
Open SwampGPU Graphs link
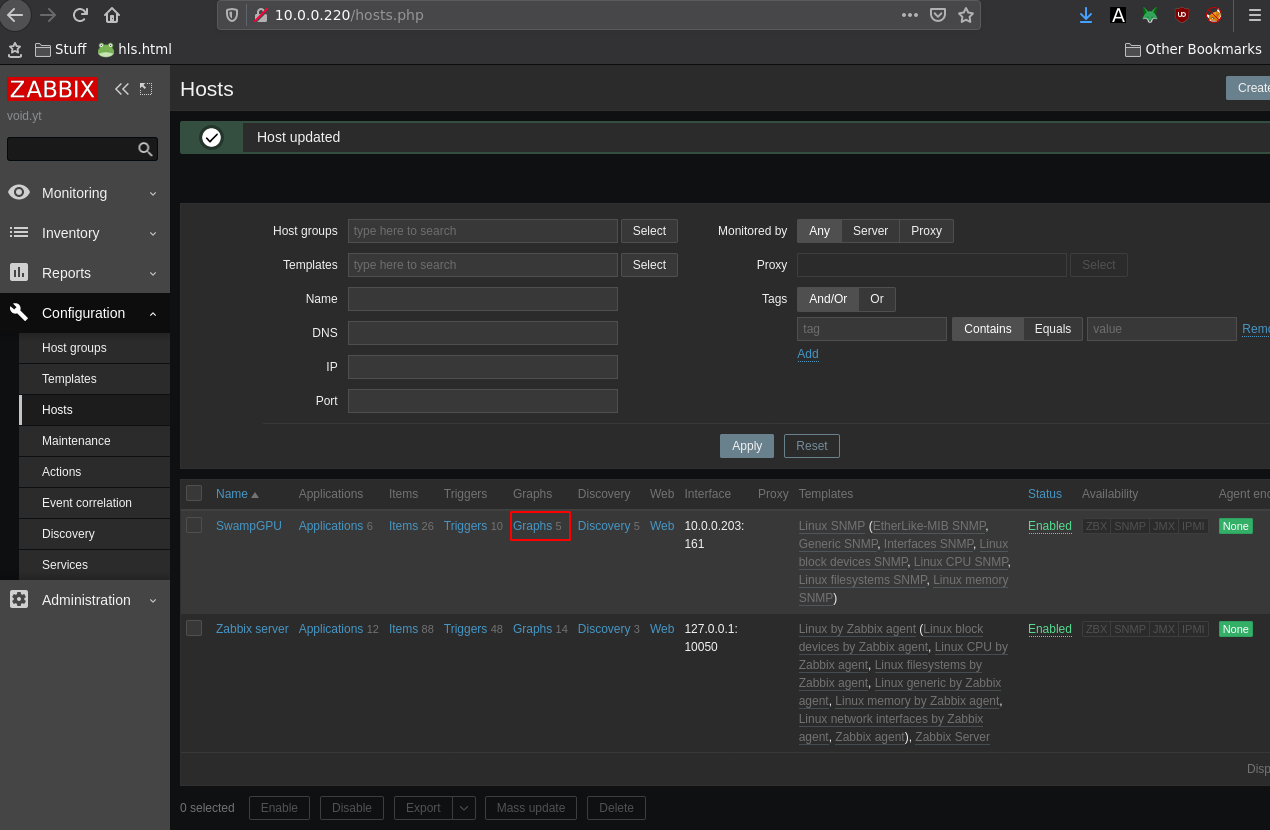(532, 526)
